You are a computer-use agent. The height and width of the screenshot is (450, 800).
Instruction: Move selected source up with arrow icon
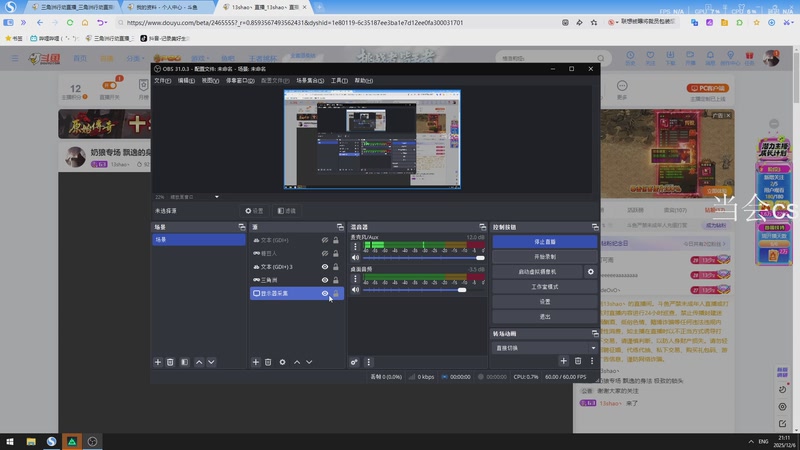coord(296,362)
